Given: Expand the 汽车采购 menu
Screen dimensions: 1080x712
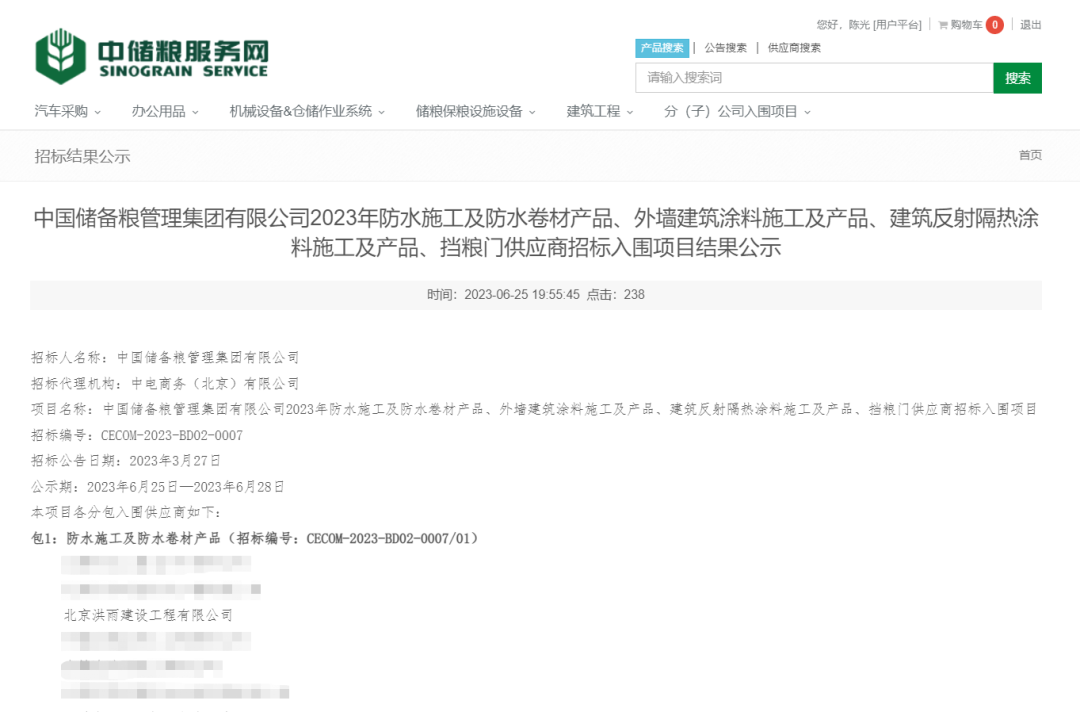Looking at the screenshot, I should pyautogui.click(x=68, y=112).
